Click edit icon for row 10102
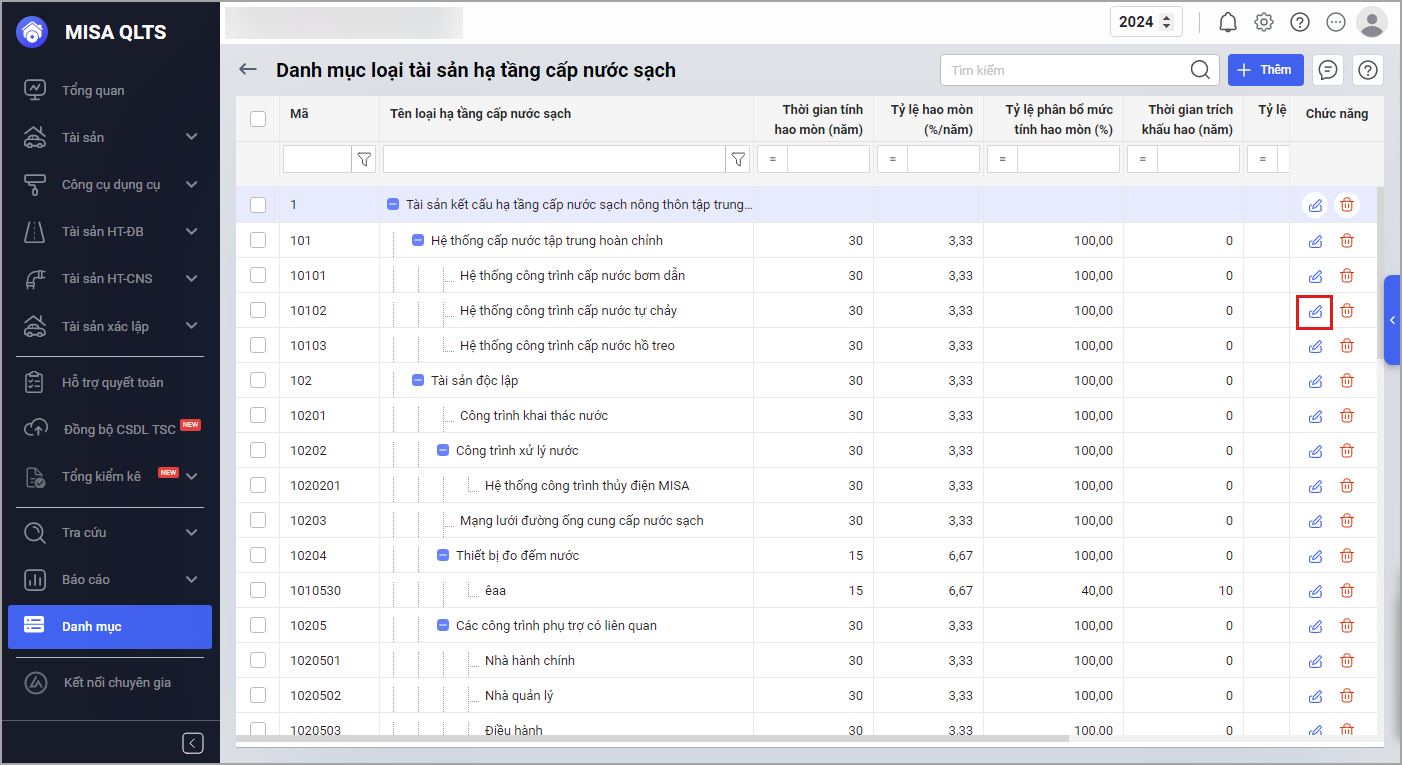The width and height of the screenshot is (1402, 765). click(x=1315, y=311)
